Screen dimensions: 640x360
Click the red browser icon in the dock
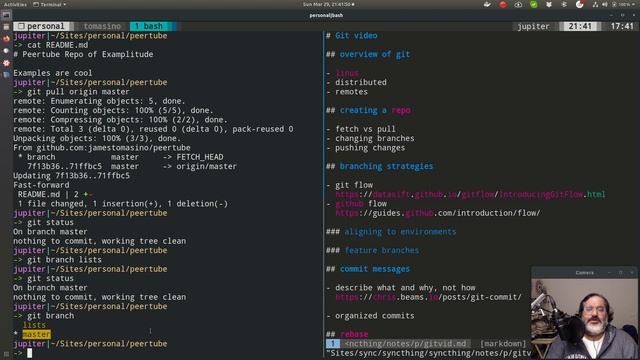point(6,39)
